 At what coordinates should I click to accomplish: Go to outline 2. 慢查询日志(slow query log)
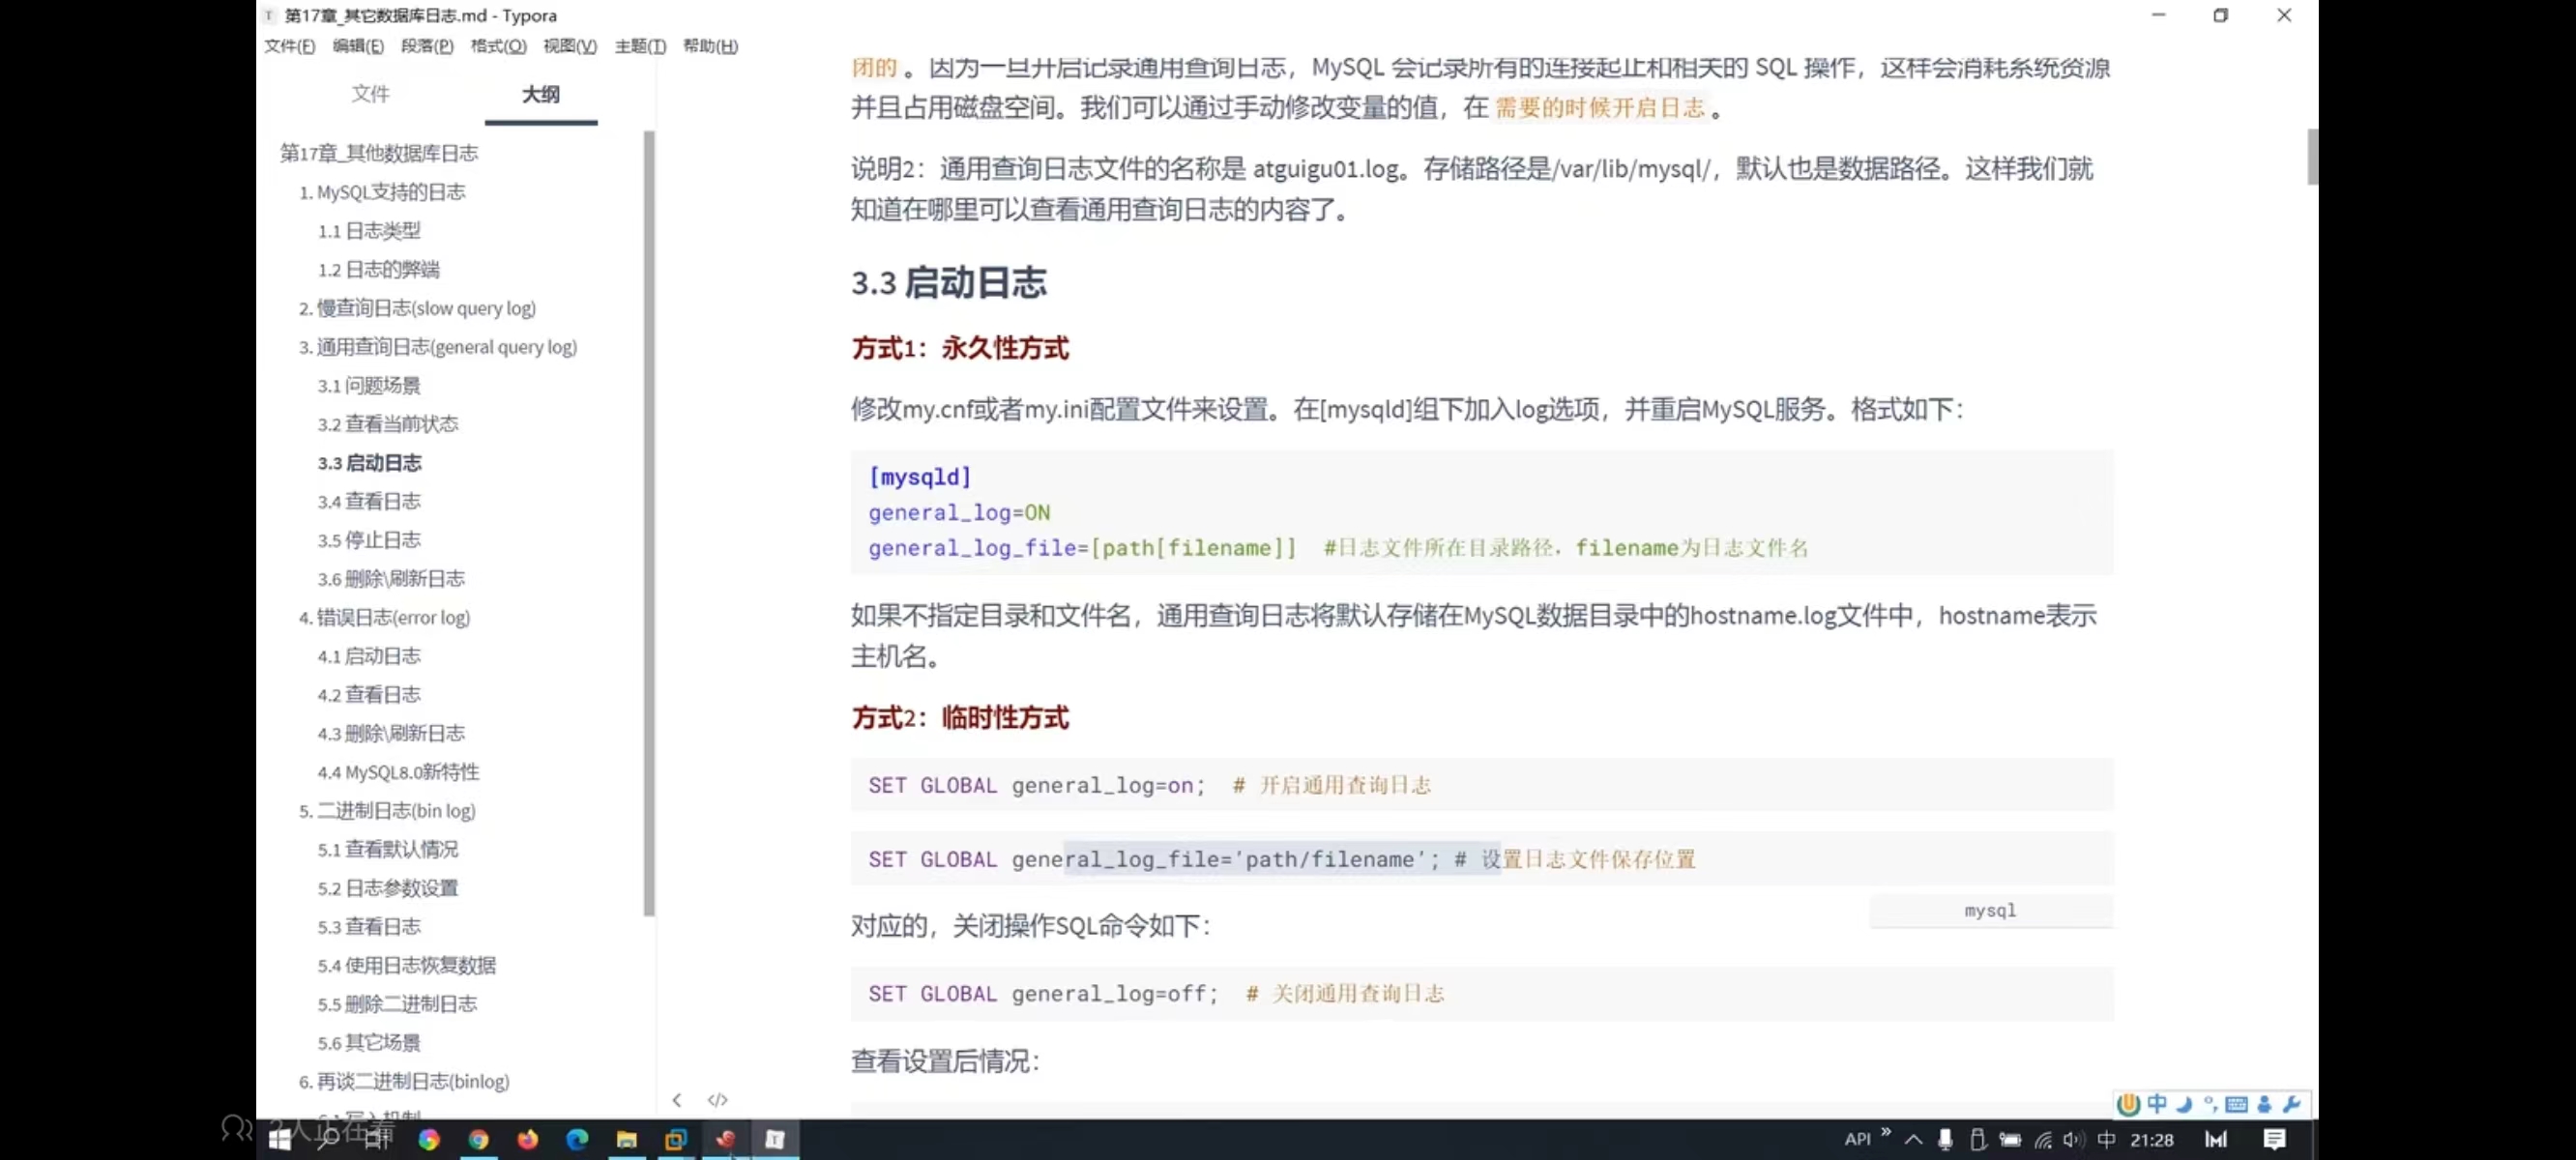tap(417, 308)
